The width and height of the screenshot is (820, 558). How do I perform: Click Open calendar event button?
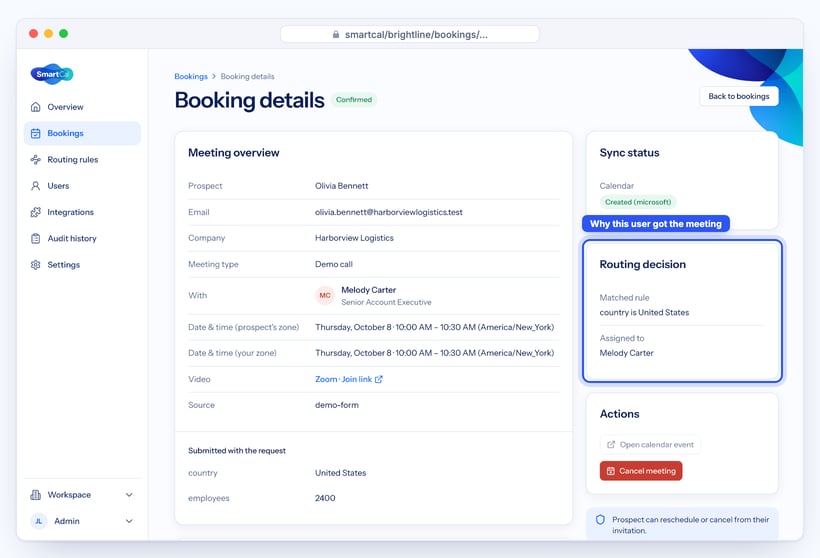pos(650,445)
